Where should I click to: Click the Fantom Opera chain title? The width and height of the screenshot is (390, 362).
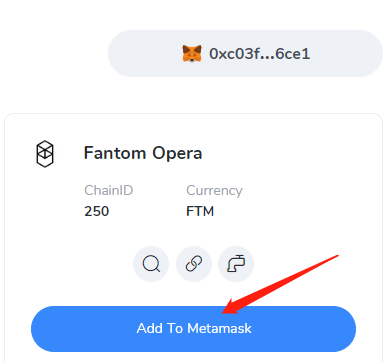pyautogui.click(x=143, y=153)
